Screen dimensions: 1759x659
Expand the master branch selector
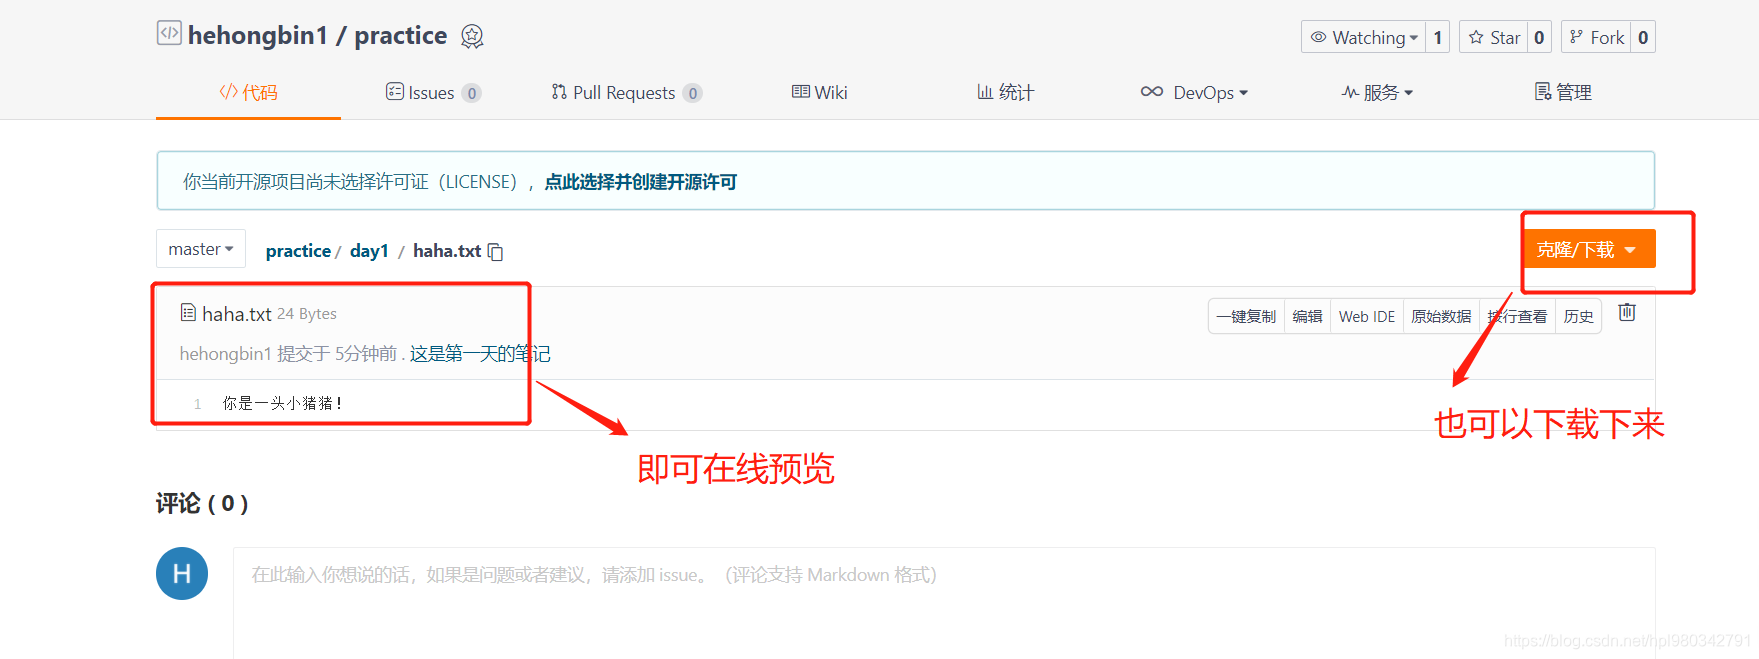point(201,249)
